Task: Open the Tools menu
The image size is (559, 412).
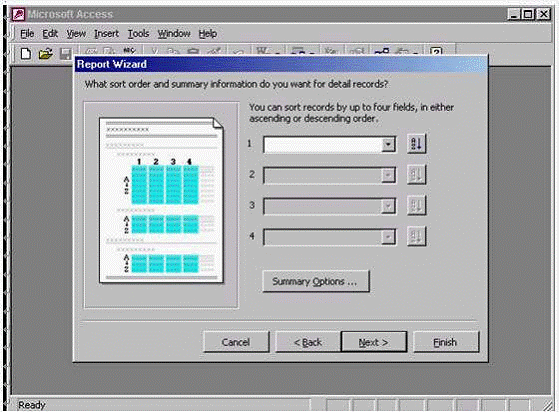Action: point(138,34)
